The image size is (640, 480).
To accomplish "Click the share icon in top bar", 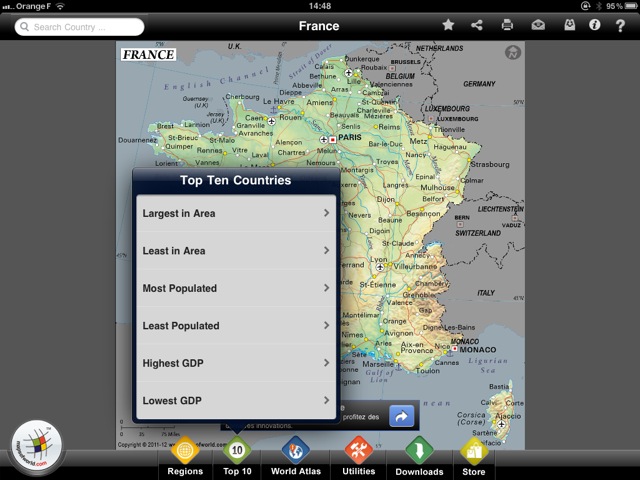I will pyautogui.click(x=477, y=26).
